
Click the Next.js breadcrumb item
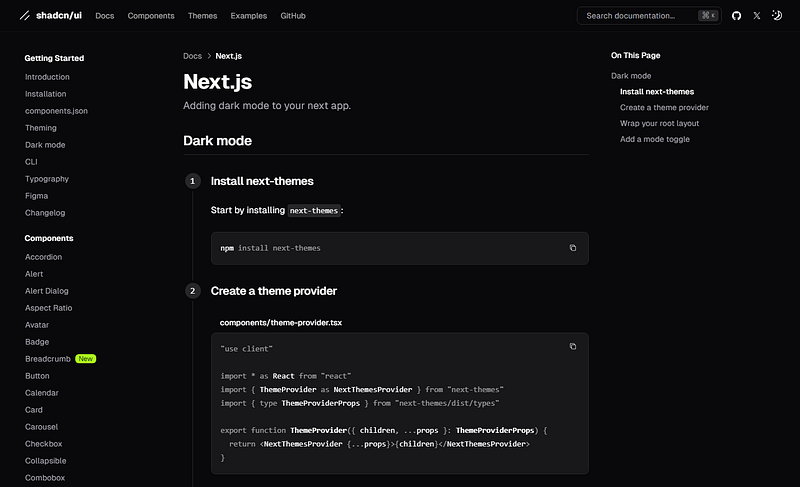pos(229,56)
